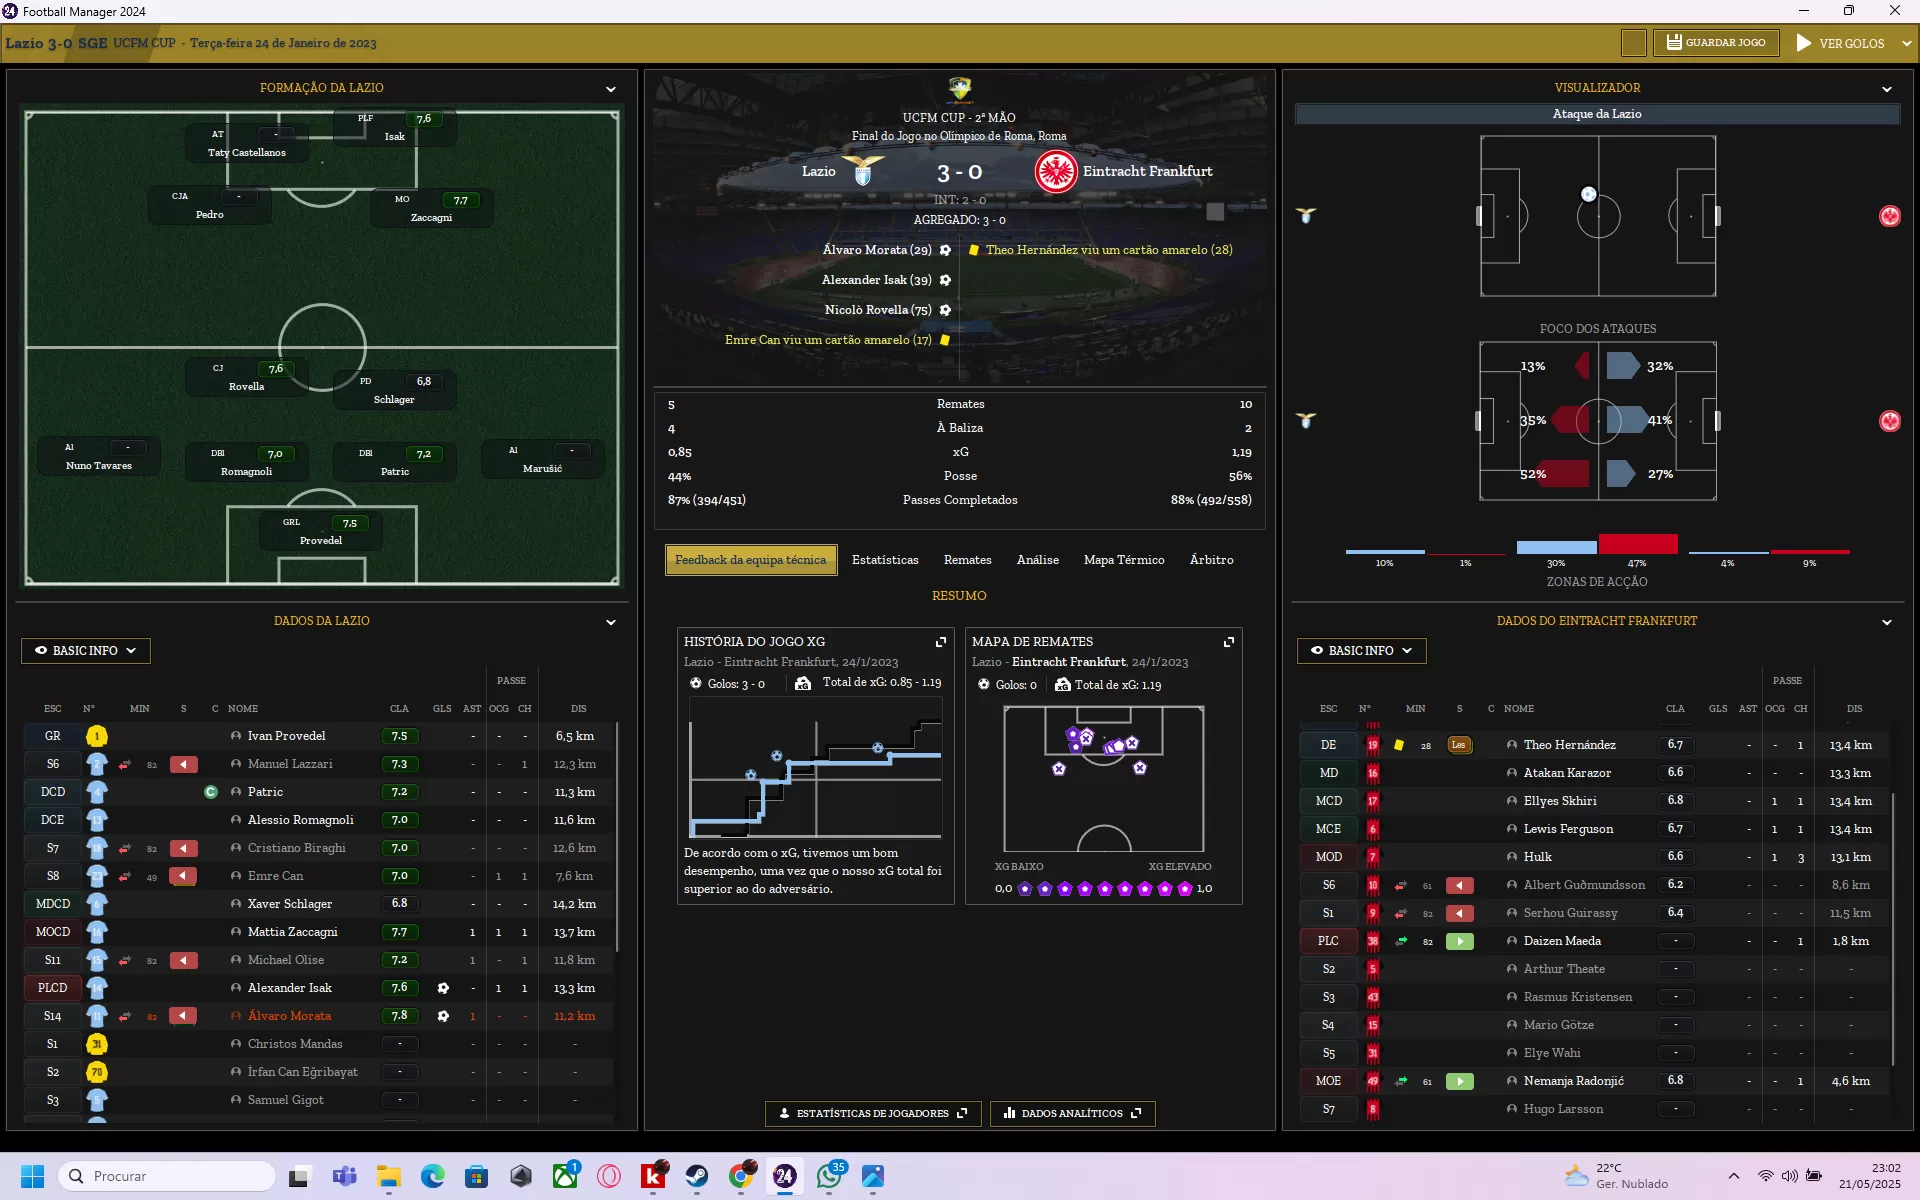Click the Lazio club crest in scoreline

point(863,171)
